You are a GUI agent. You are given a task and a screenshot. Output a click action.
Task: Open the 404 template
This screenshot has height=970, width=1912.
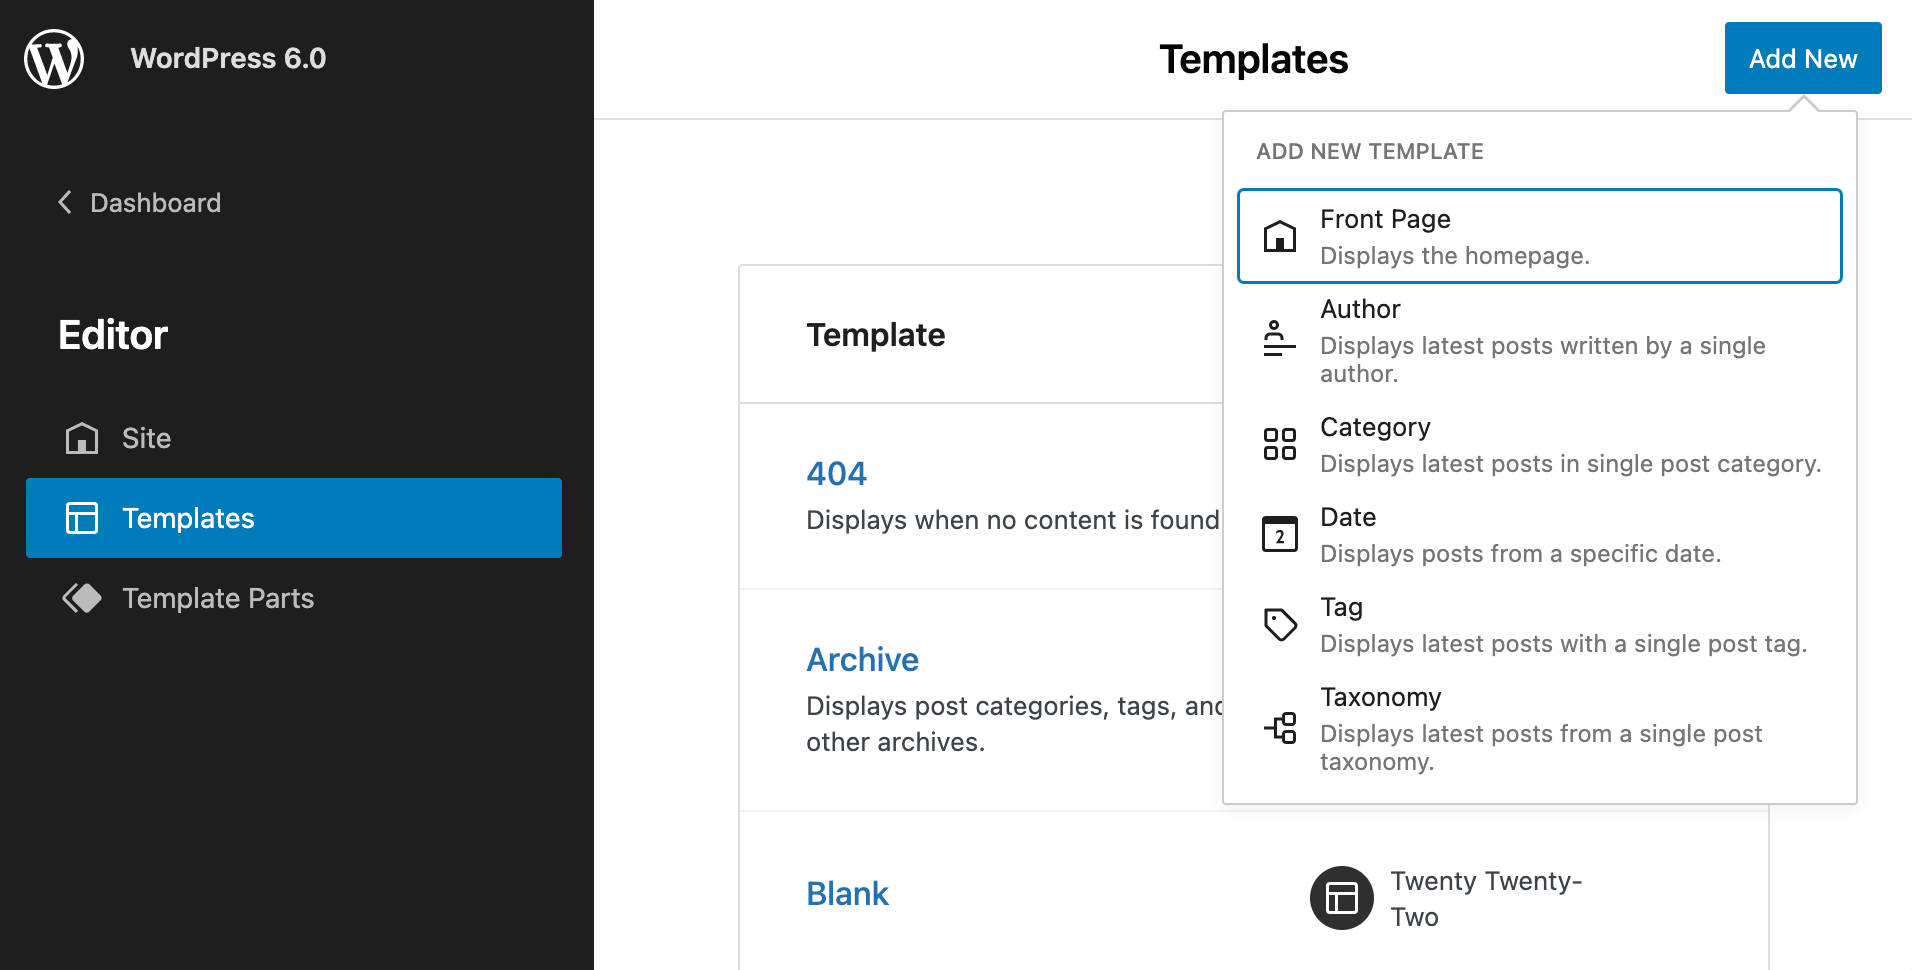tap(836, 472)
